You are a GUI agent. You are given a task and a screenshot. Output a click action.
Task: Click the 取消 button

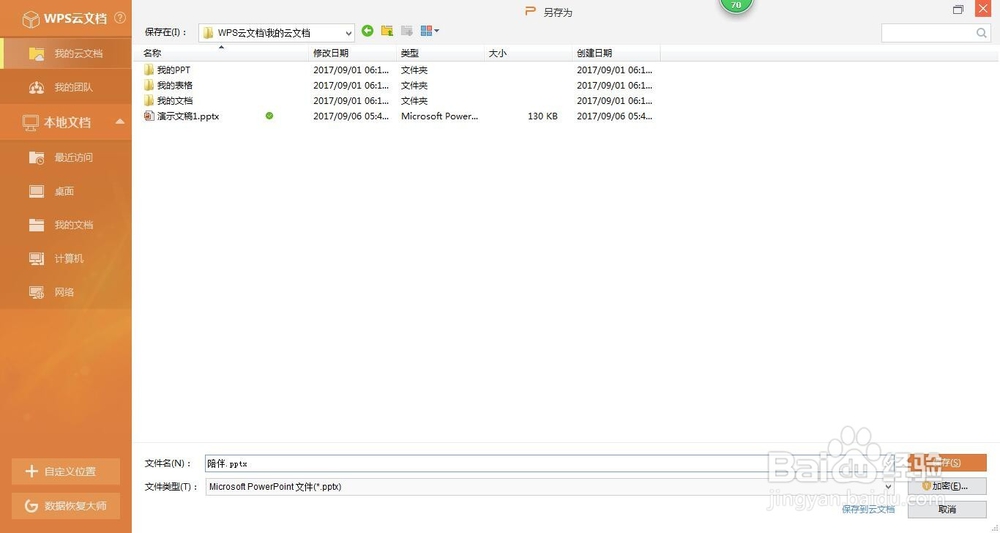947,509
